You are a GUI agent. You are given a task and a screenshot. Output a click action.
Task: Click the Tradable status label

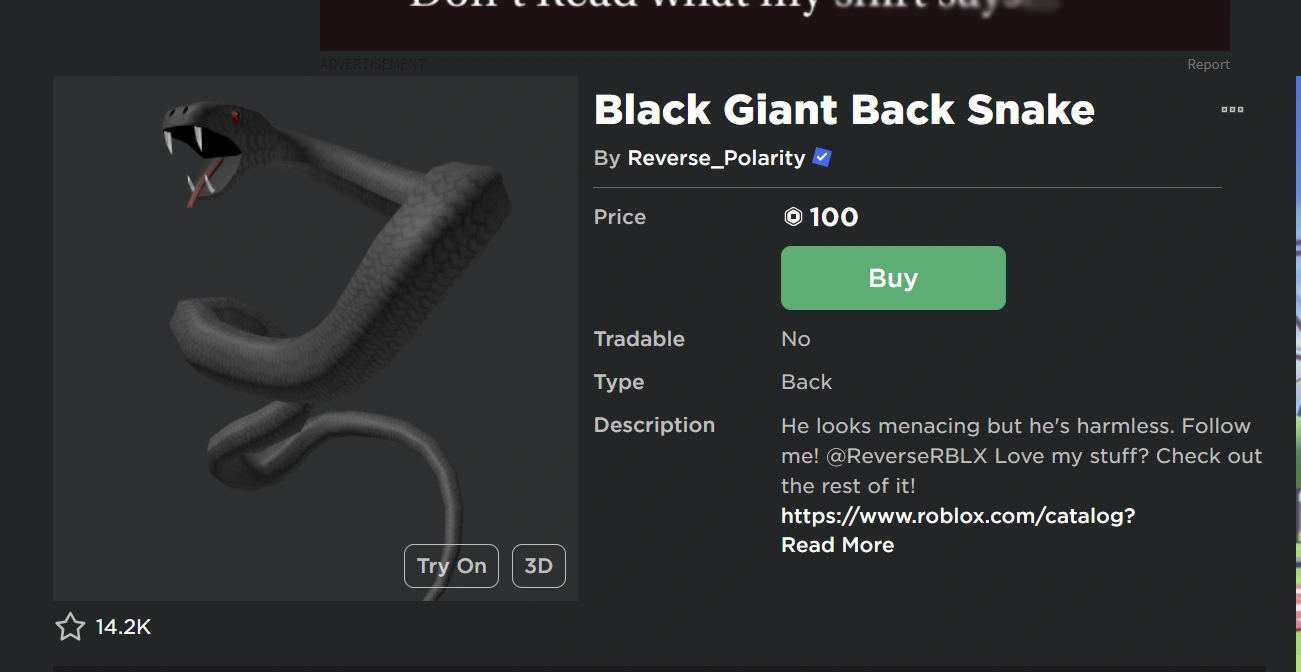[639, 339]
